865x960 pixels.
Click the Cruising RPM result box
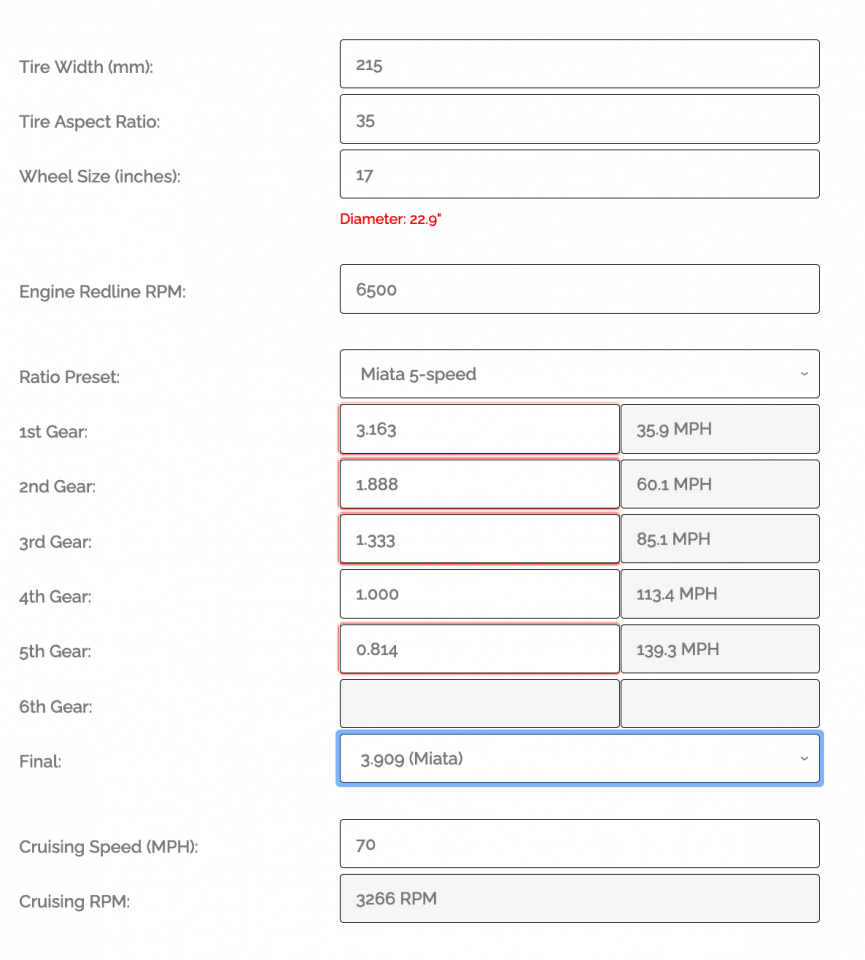[x=579, y=899]
